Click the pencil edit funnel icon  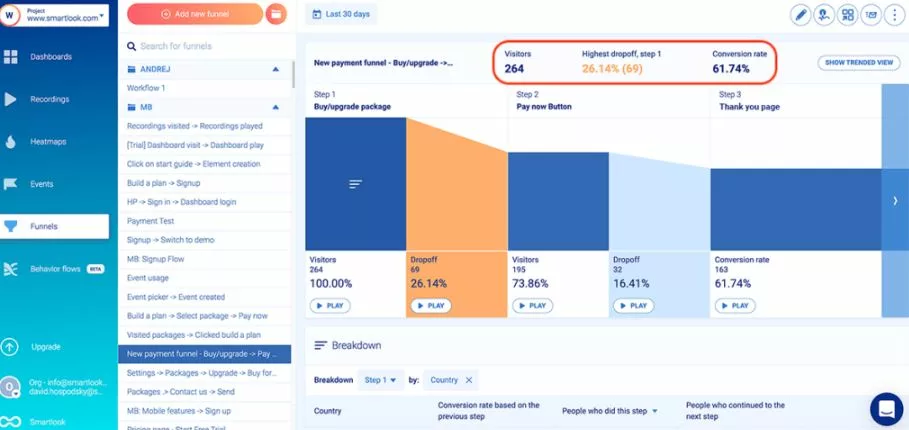coord(801,15)
